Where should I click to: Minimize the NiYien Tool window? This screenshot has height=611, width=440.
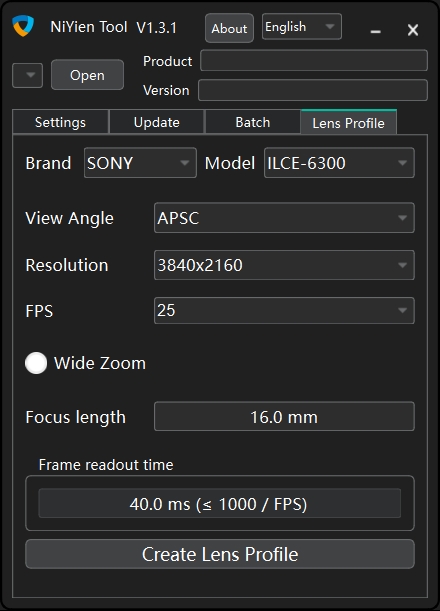tap(375, 31)
